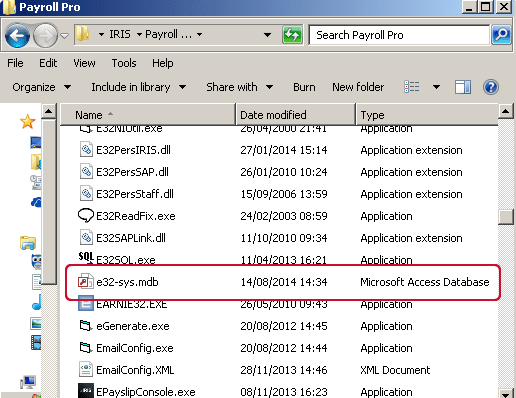Open the Edit menu
516x398 pixels.
(48, 63)
